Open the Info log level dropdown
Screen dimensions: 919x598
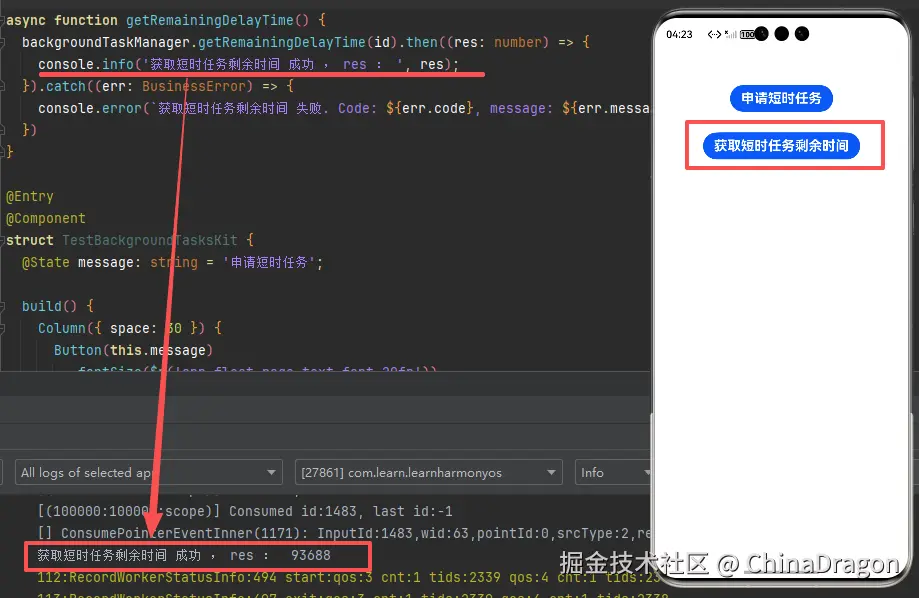(x=613, y=472)
